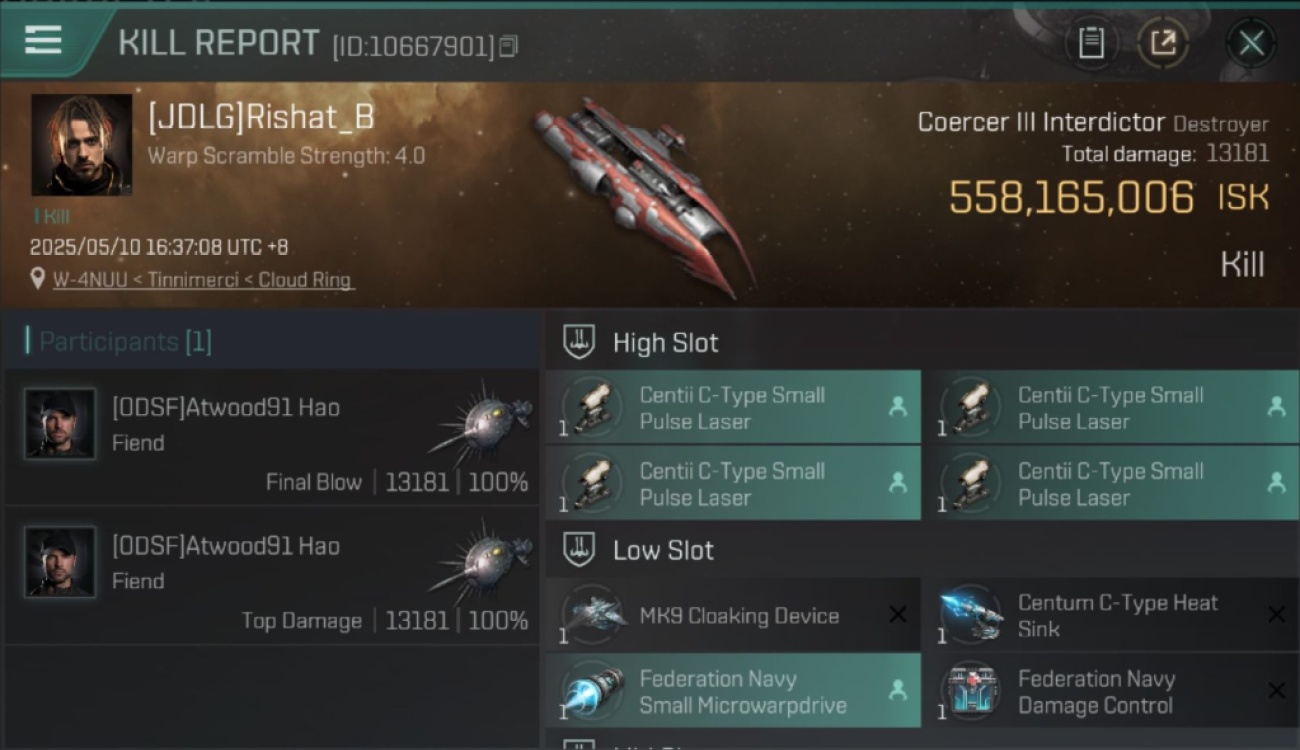Image resolution: width=1300 pixels, height=750 pixels.
Task: Open MK9 Cloaking Device module
Action: 733,615
